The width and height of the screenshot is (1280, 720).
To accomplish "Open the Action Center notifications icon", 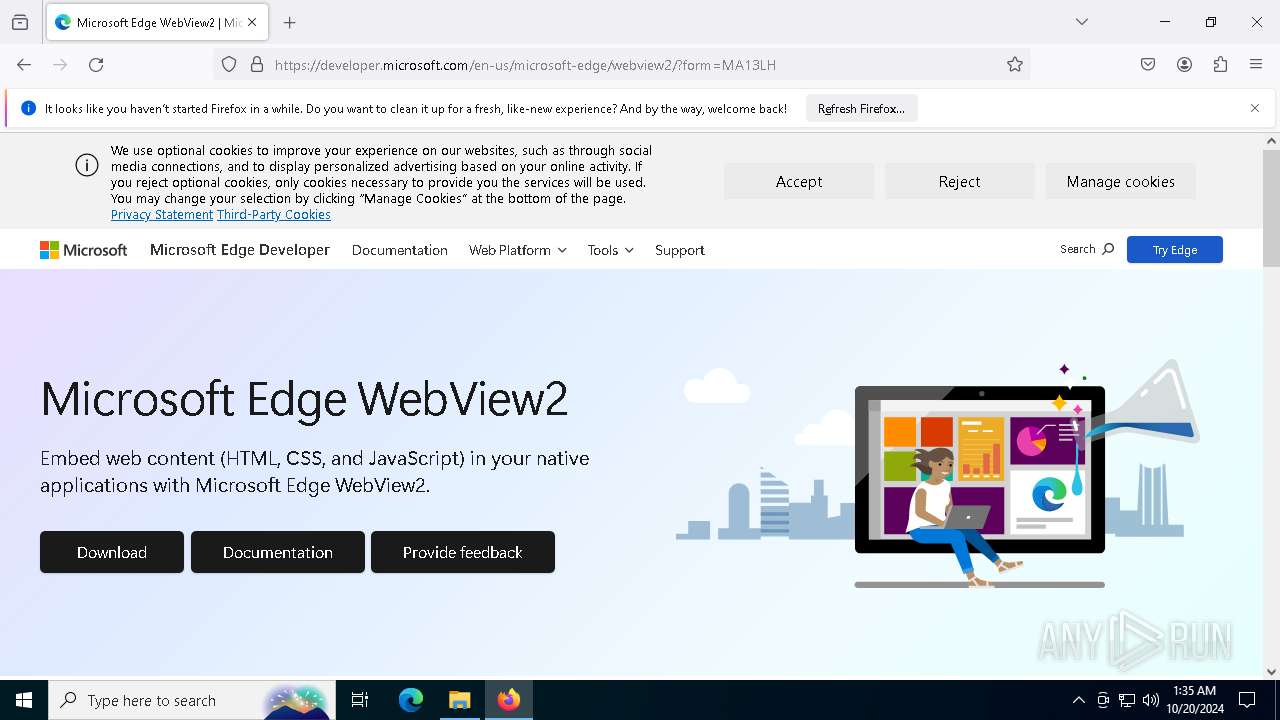I will tap(1247, 700).
